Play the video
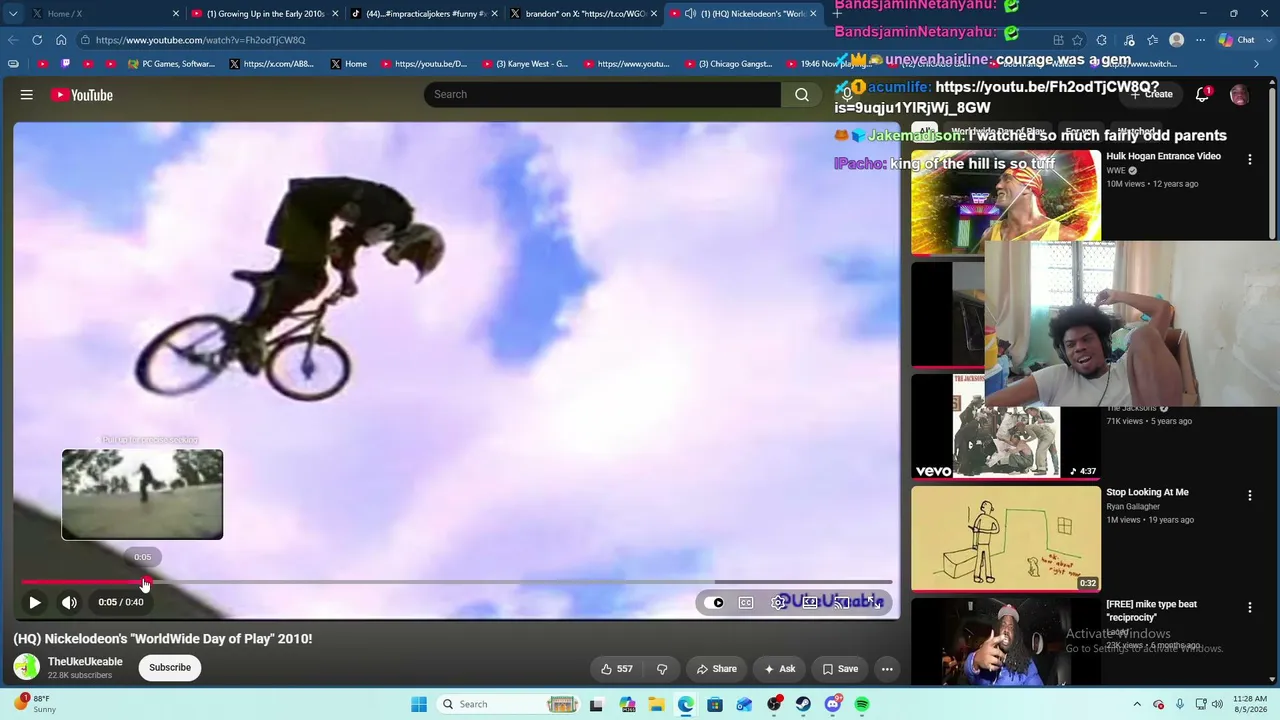The width and height of the screenshot is (1280, 720). [x=34, y=603]
